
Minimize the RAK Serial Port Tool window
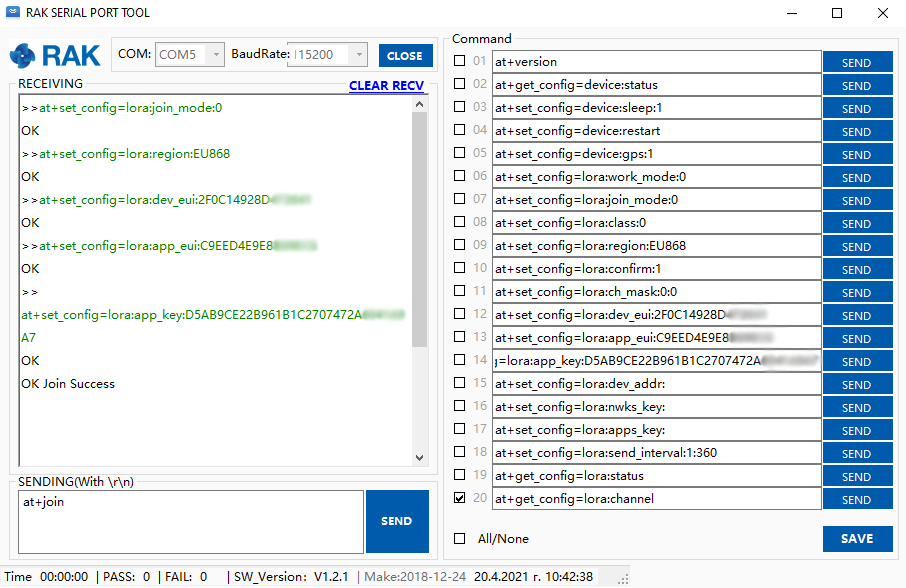pyautogui.click(x=791, y=13)
